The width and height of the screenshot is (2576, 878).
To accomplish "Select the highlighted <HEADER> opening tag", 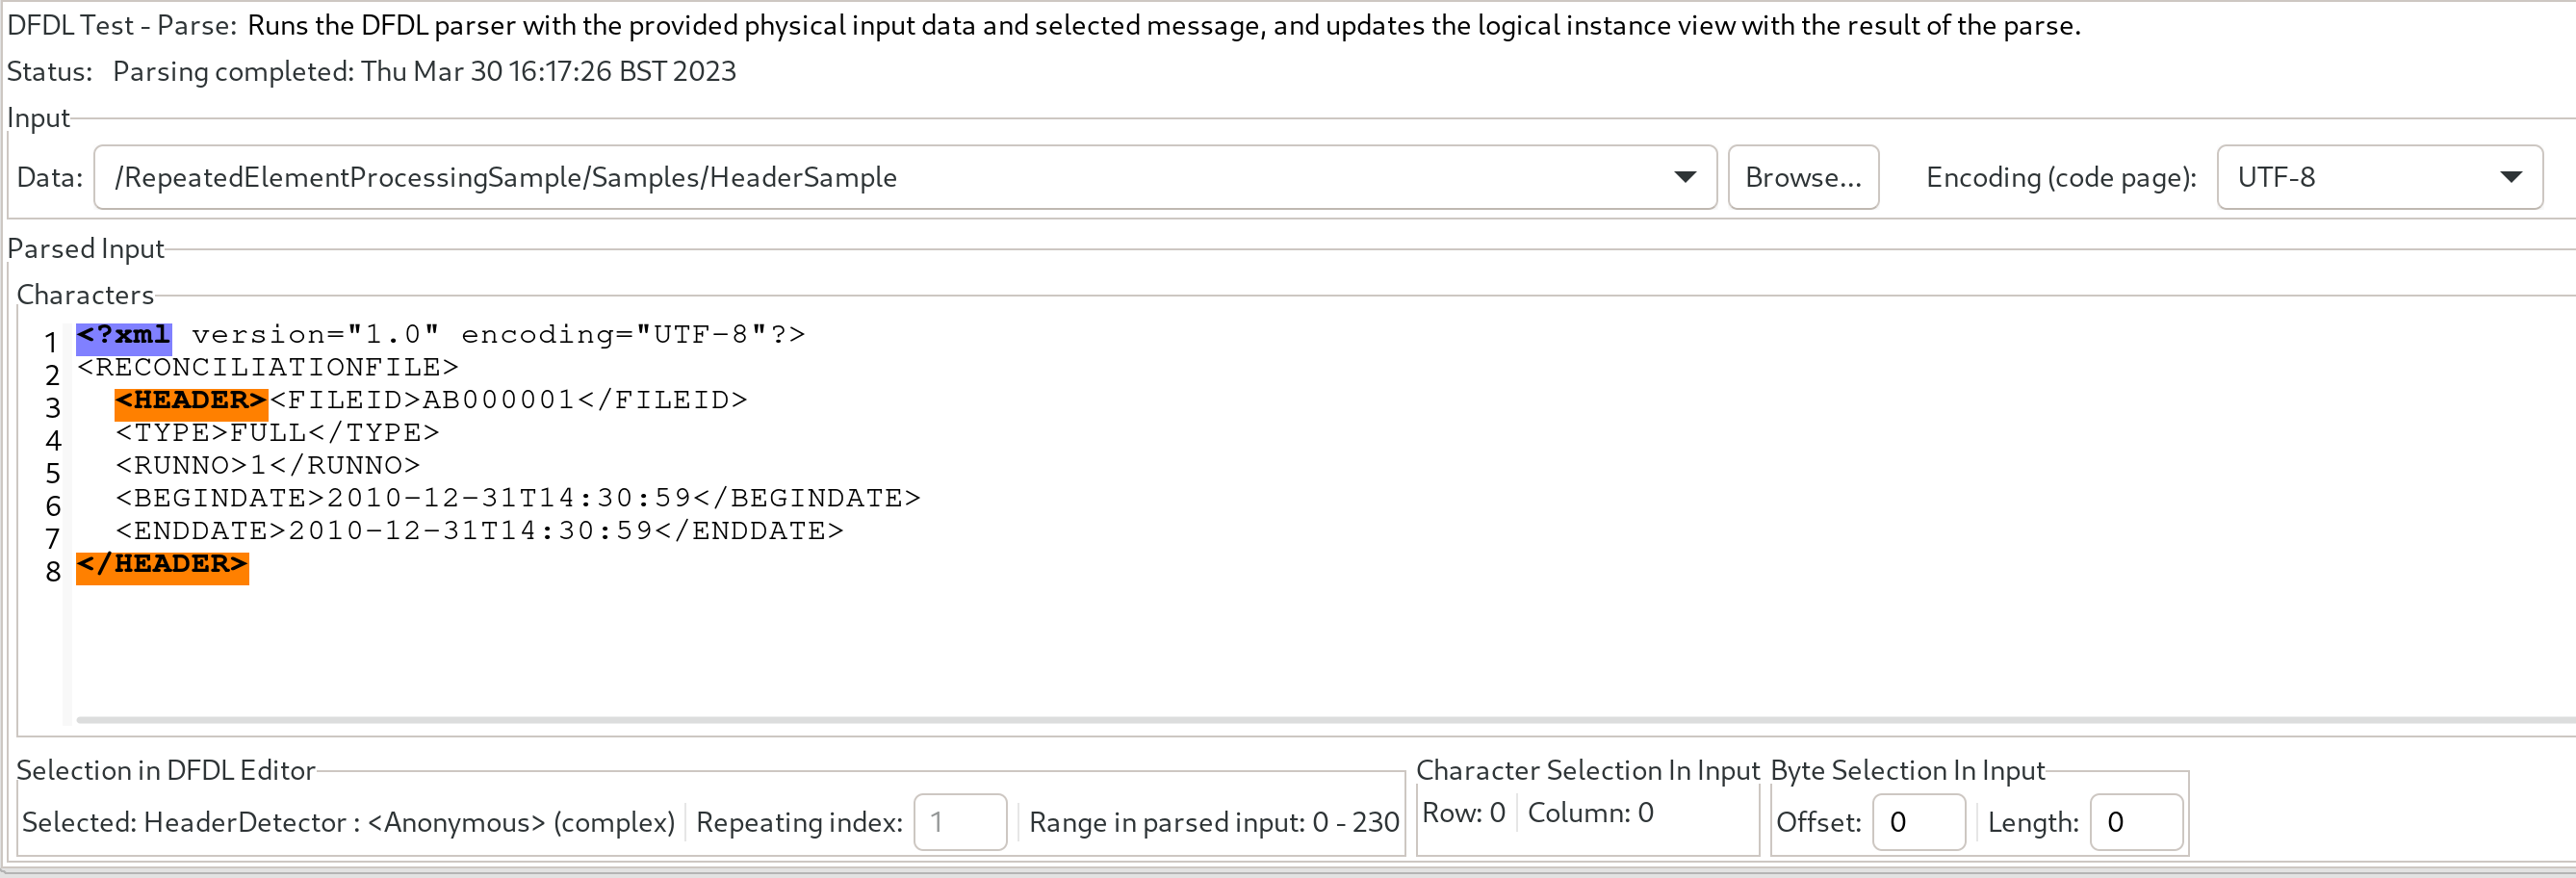I will pyautogui.click(x=190, y=400).
